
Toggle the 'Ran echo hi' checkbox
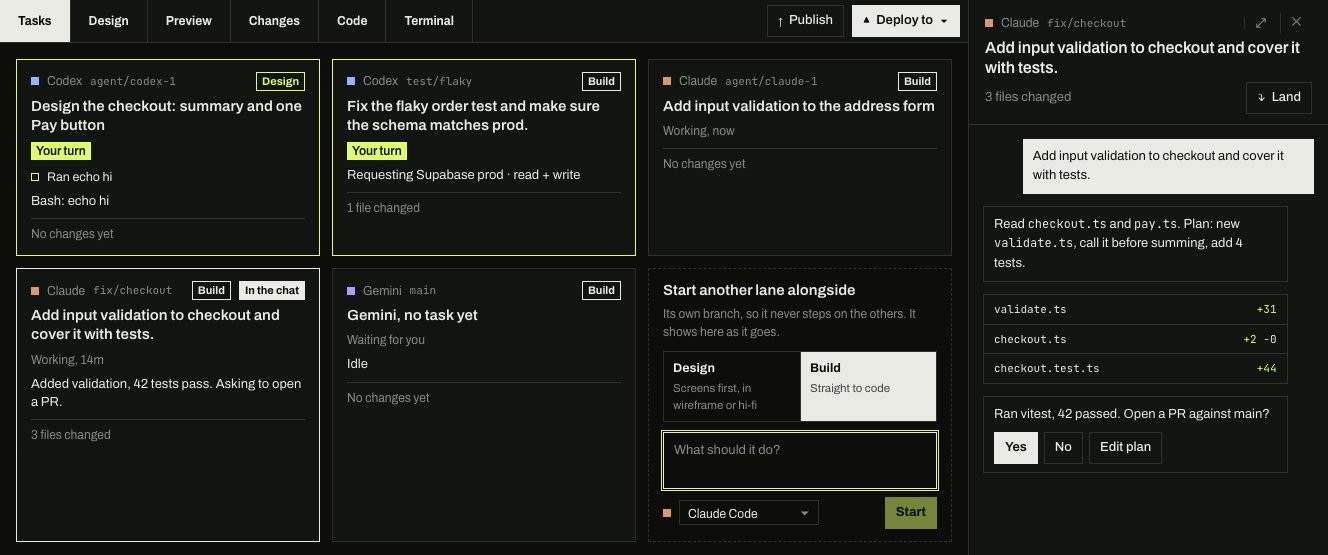point(35,177)
